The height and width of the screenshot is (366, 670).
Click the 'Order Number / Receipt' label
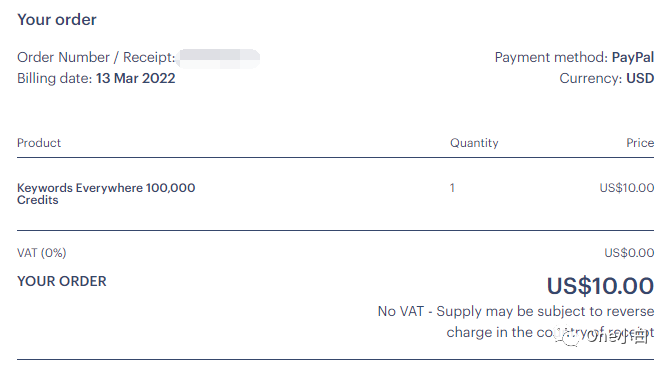[x=96, y=57]
